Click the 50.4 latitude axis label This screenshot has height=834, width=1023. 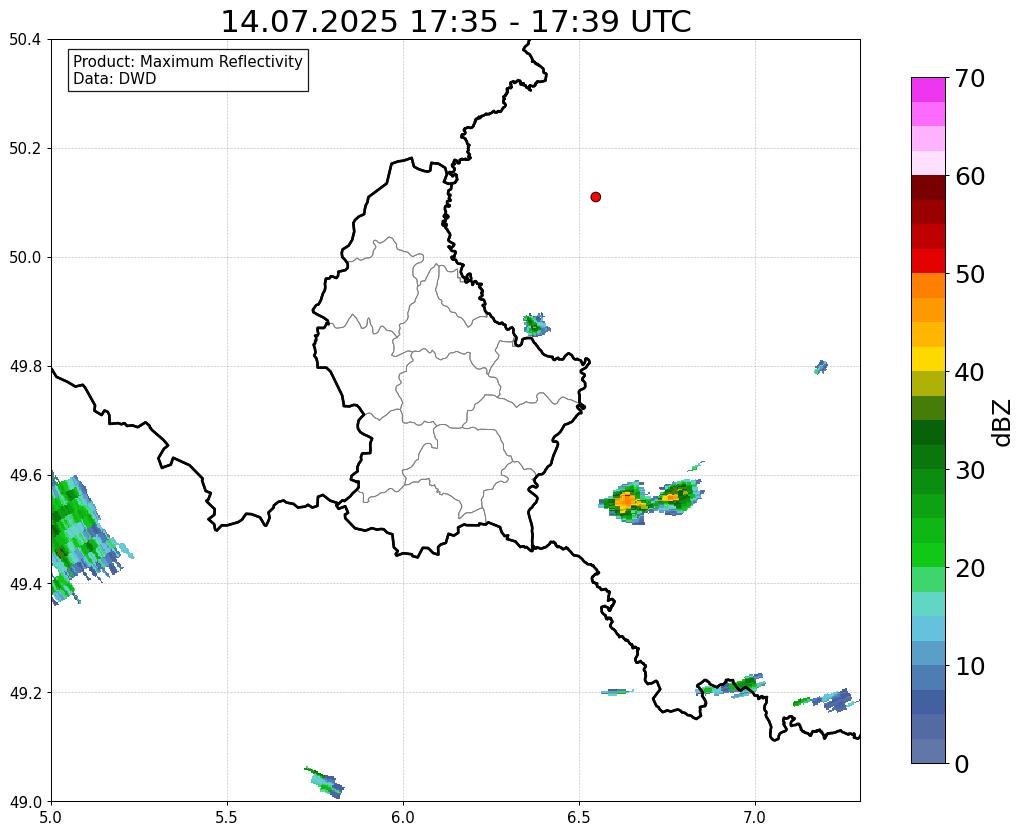coord(25,40)
